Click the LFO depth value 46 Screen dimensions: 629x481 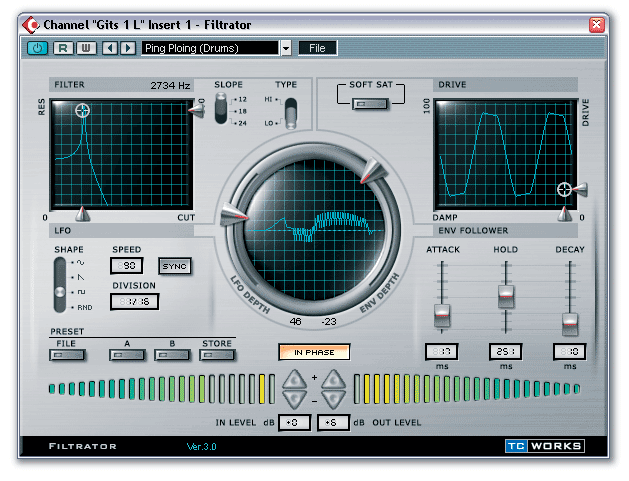tap(296, 321)
